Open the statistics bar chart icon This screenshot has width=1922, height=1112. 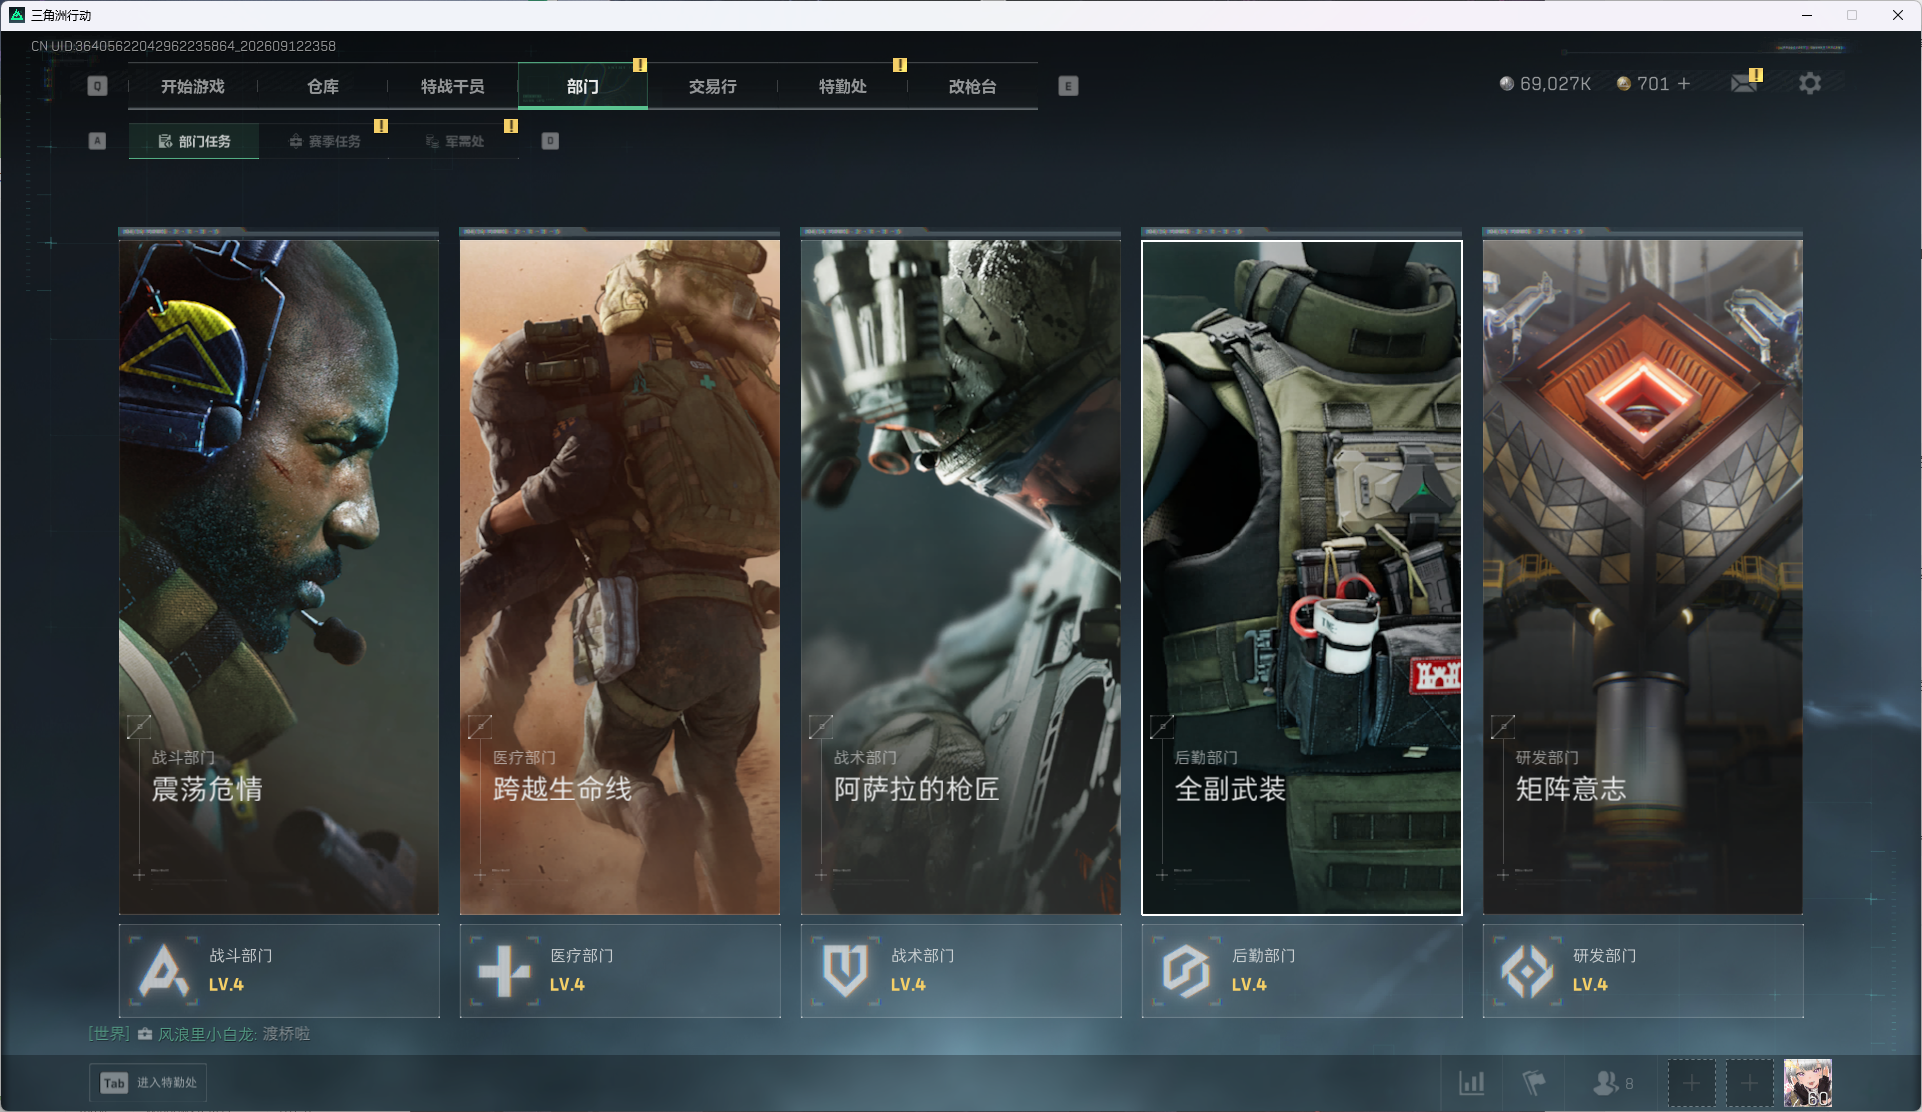pyautogui.click(x=1471, y=1083)
